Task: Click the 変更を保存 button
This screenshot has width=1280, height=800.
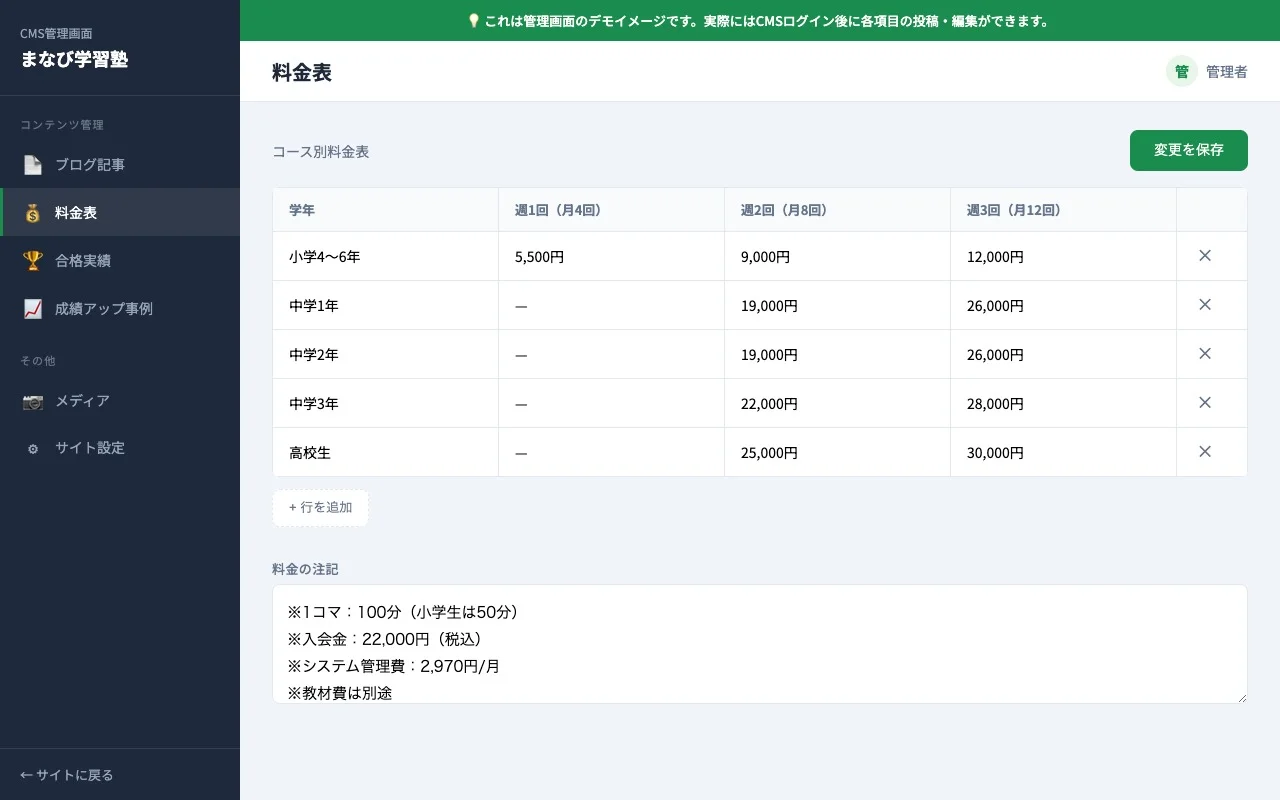Action: [x=1188, y=150]
